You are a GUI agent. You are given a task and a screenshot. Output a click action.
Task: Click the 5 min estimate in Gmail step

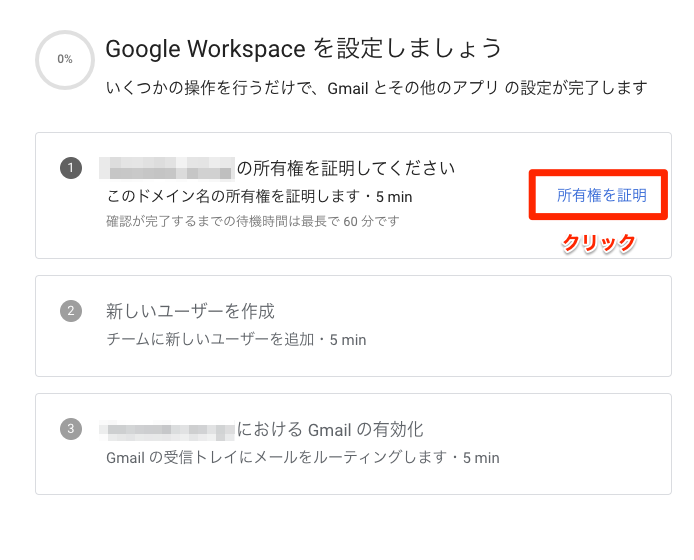pos(479,459)
